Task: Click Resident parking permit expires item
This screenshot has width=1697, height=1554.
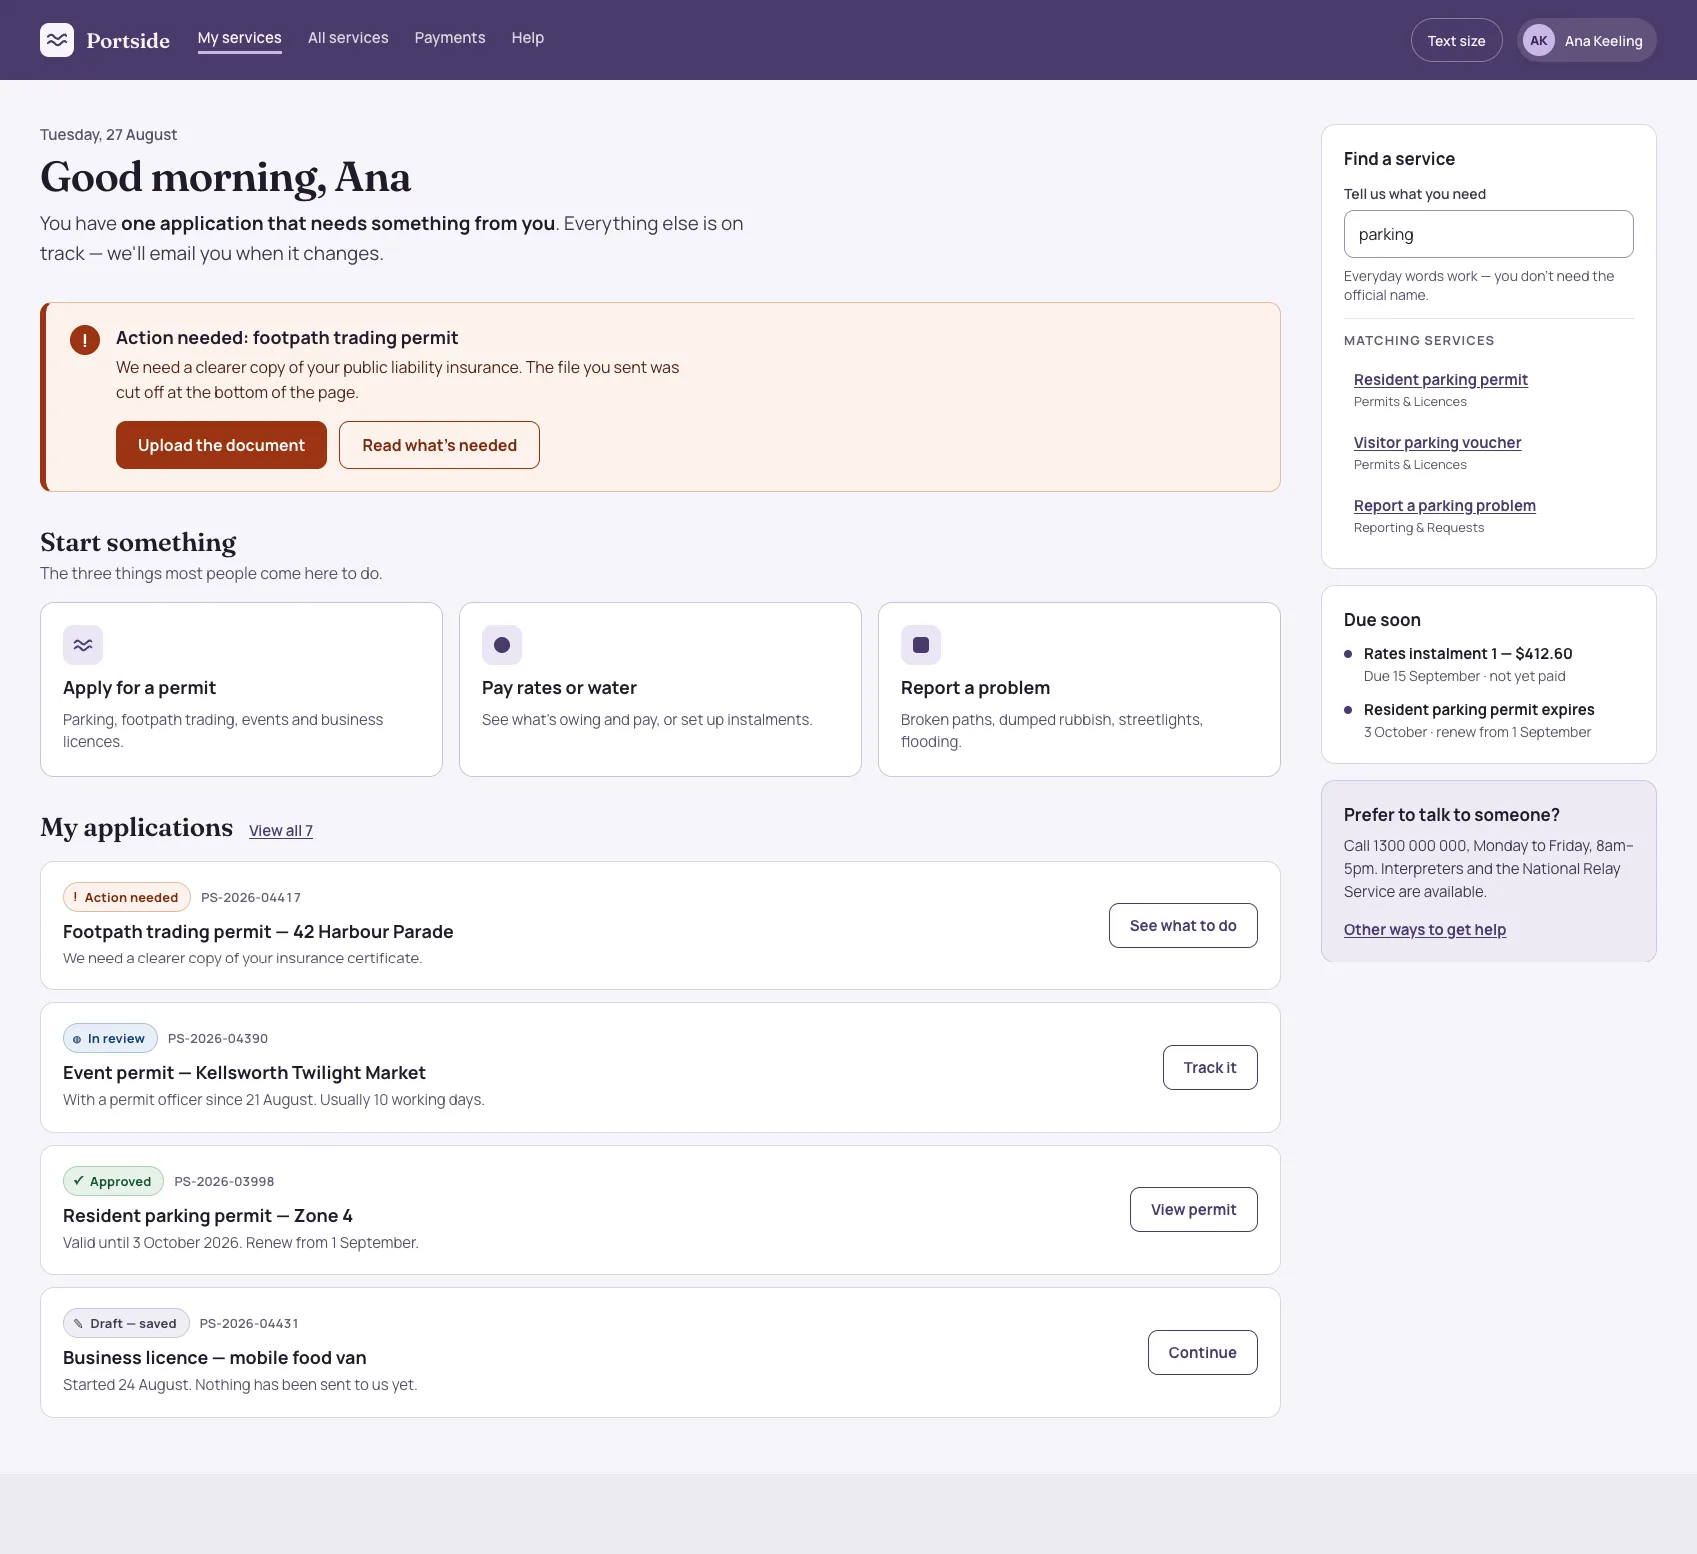Action: (x=1479, y=710)
